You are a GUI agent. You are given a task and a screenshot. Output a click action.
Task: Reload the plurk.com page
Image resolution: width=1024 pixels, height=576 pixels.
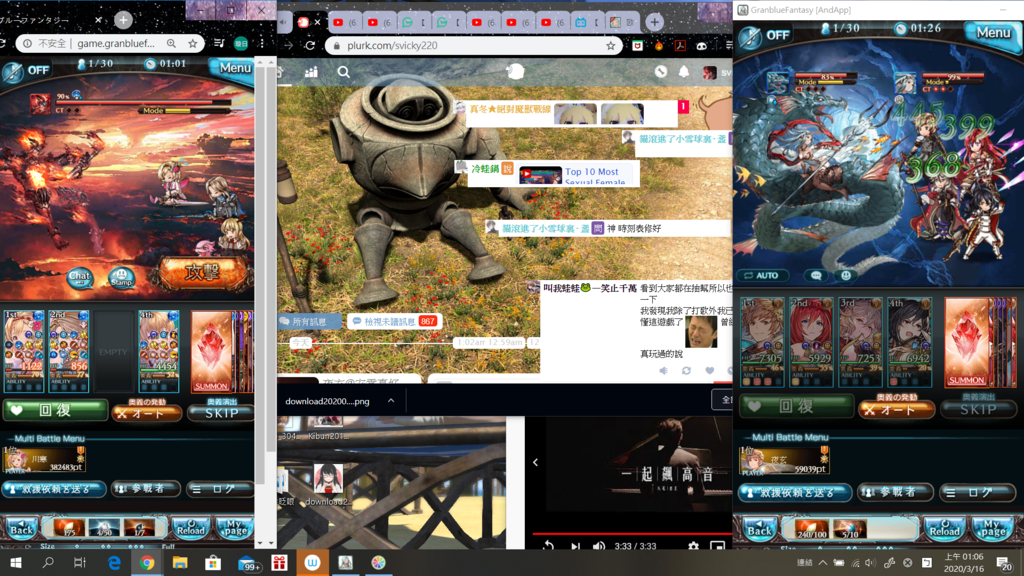(310, 46)
